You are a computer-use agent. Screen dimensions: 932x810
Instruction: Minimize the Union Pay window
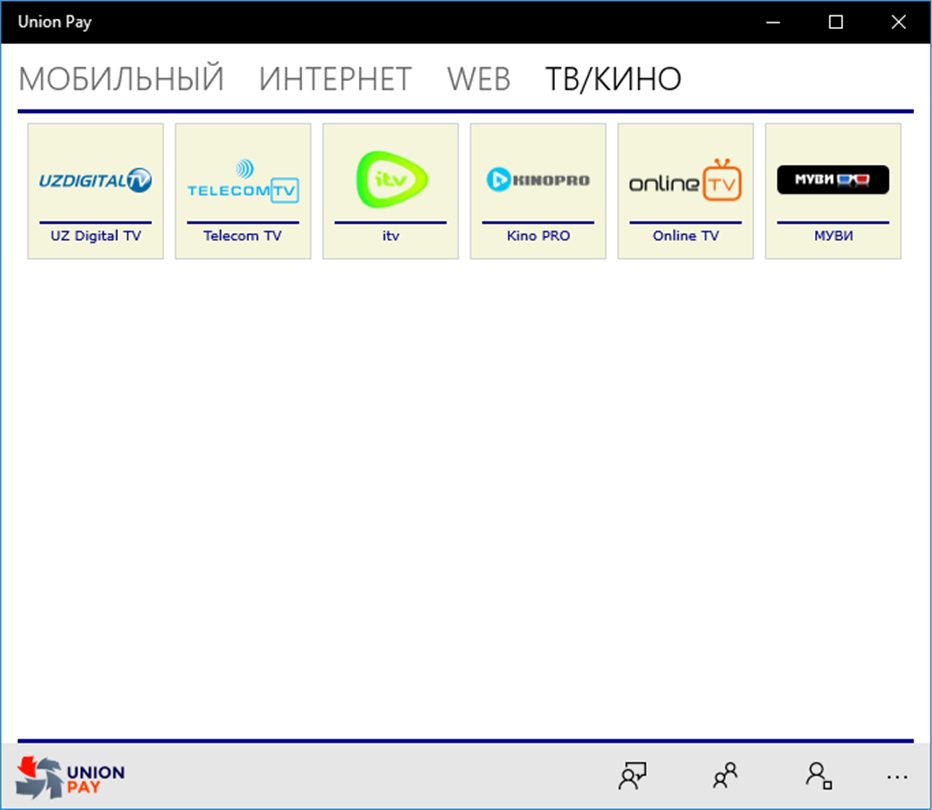pos(773,23)
